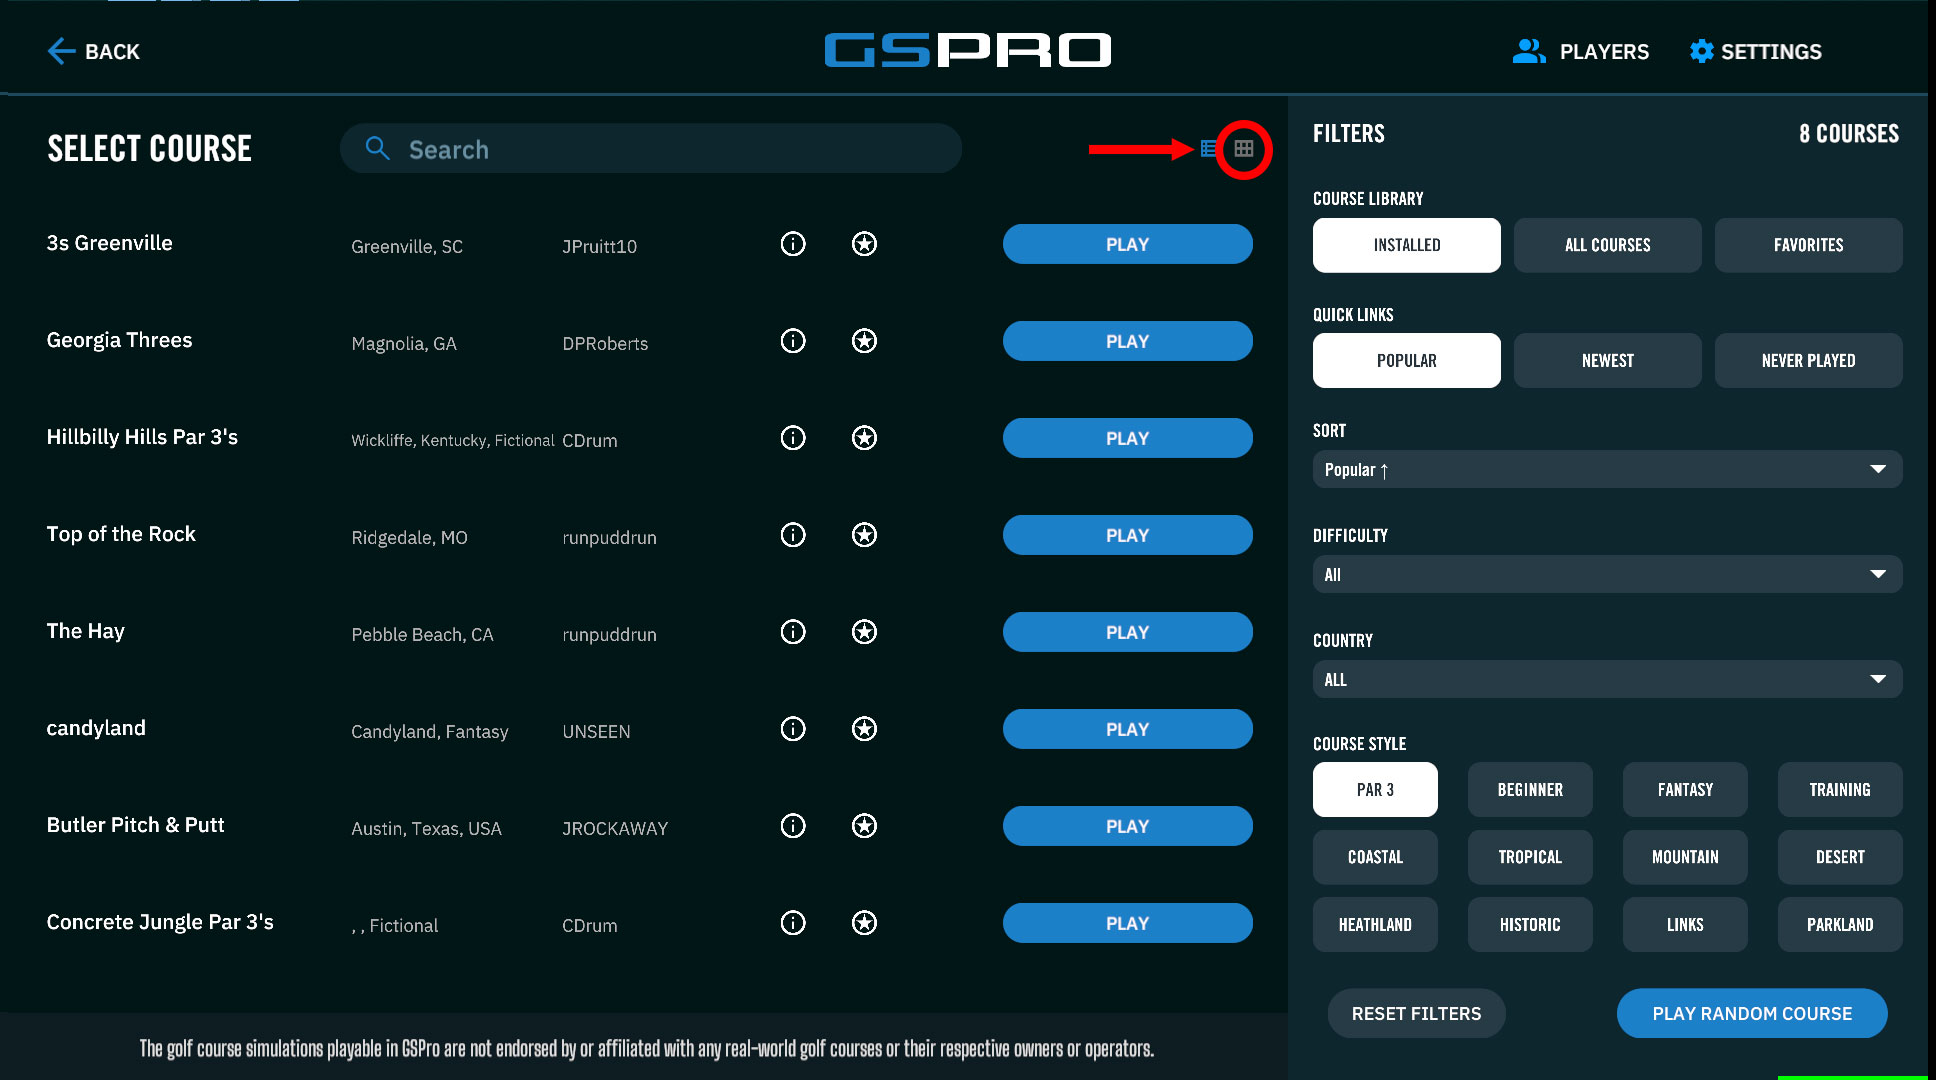The image size is (1936, 1080).
Task: Open info for 3s Greenville
Action: pyautogui.click(x=793, y=244)
